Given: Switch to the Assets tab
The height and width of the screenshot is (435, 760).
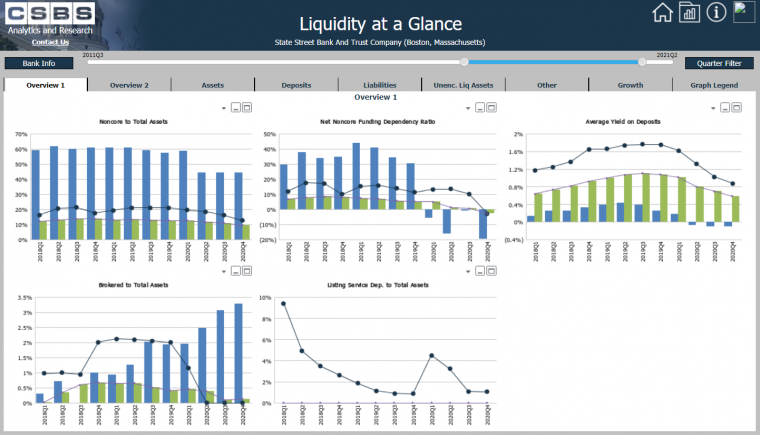Looking at the screenshot, I should click(213, 85).
